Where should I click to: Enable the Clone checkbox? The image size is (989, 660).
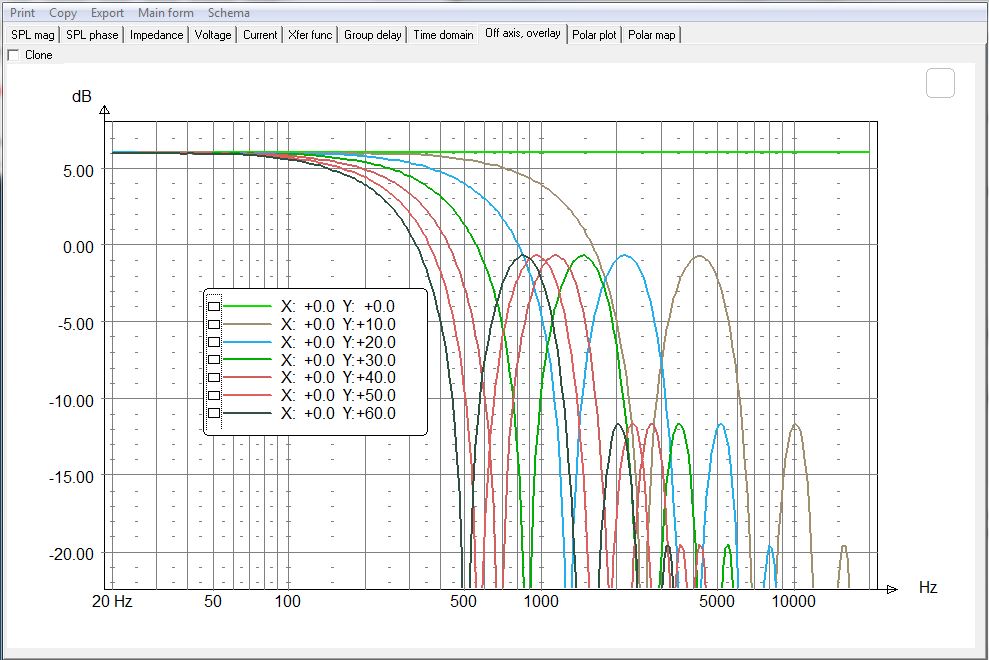[13, 55]
